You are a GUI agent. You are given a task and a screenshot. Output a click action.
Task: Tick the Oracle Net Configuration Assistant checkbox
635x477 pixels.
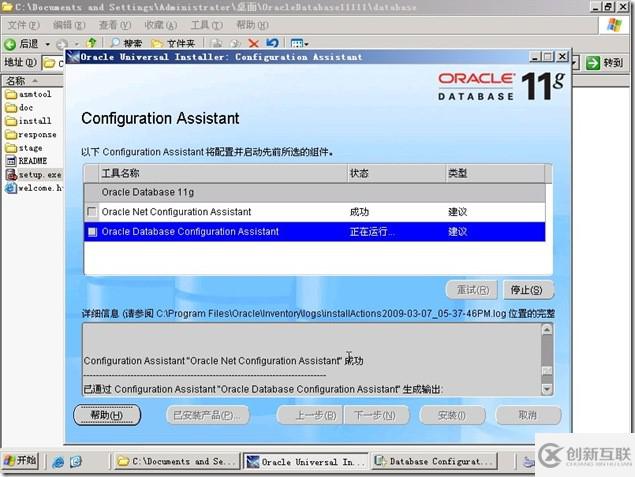pos(92,212)
